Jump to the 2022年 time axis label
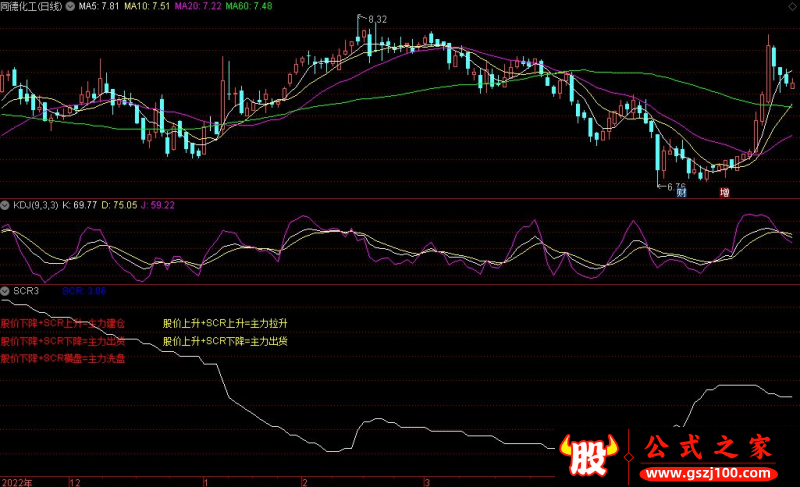This screenshot has width=800, height=487. 17,481
